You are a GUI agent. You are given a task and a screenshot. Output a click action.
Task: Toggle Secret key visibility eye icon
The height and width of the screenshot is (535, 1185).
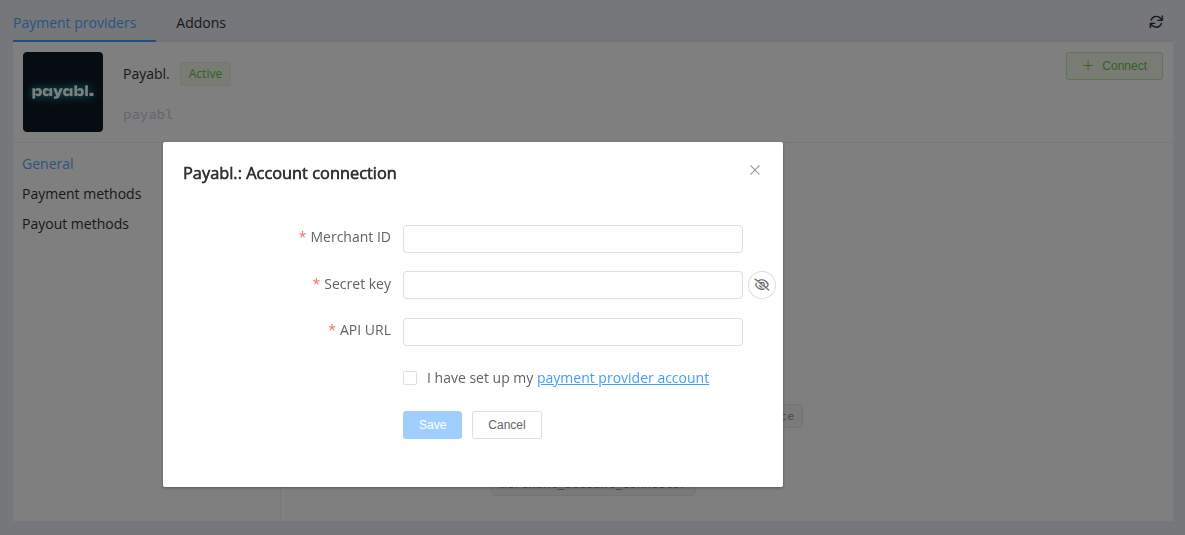tap(762, 285)
